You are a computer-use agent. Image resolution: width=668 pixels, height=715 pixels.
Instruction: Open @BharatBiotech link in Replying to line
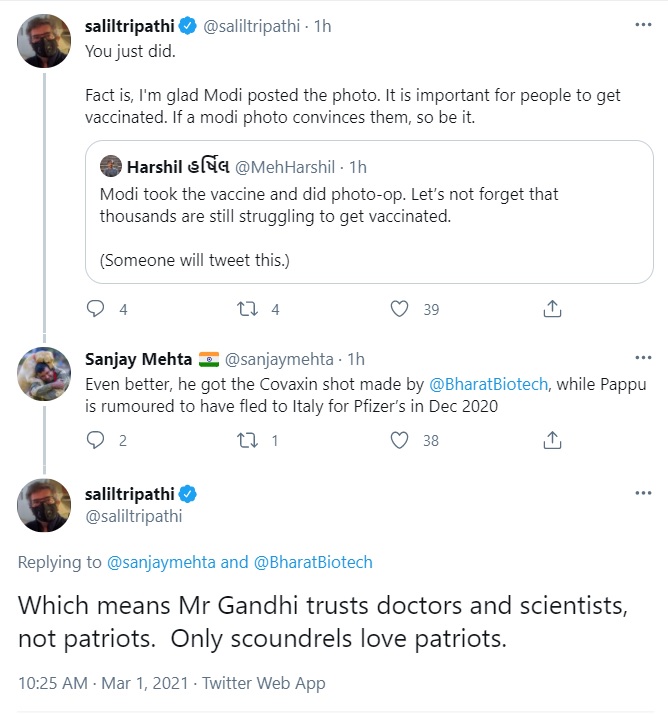point(313,562)
